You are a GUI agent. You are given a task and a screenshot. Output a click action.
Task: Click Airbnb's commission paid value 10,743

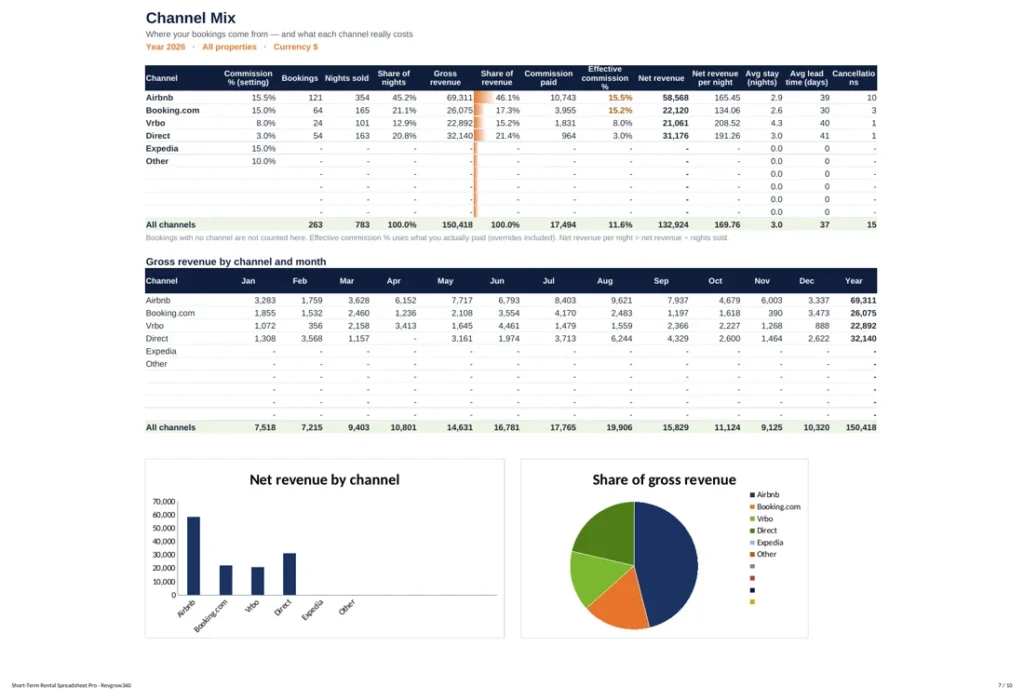[x=563, y=98]
